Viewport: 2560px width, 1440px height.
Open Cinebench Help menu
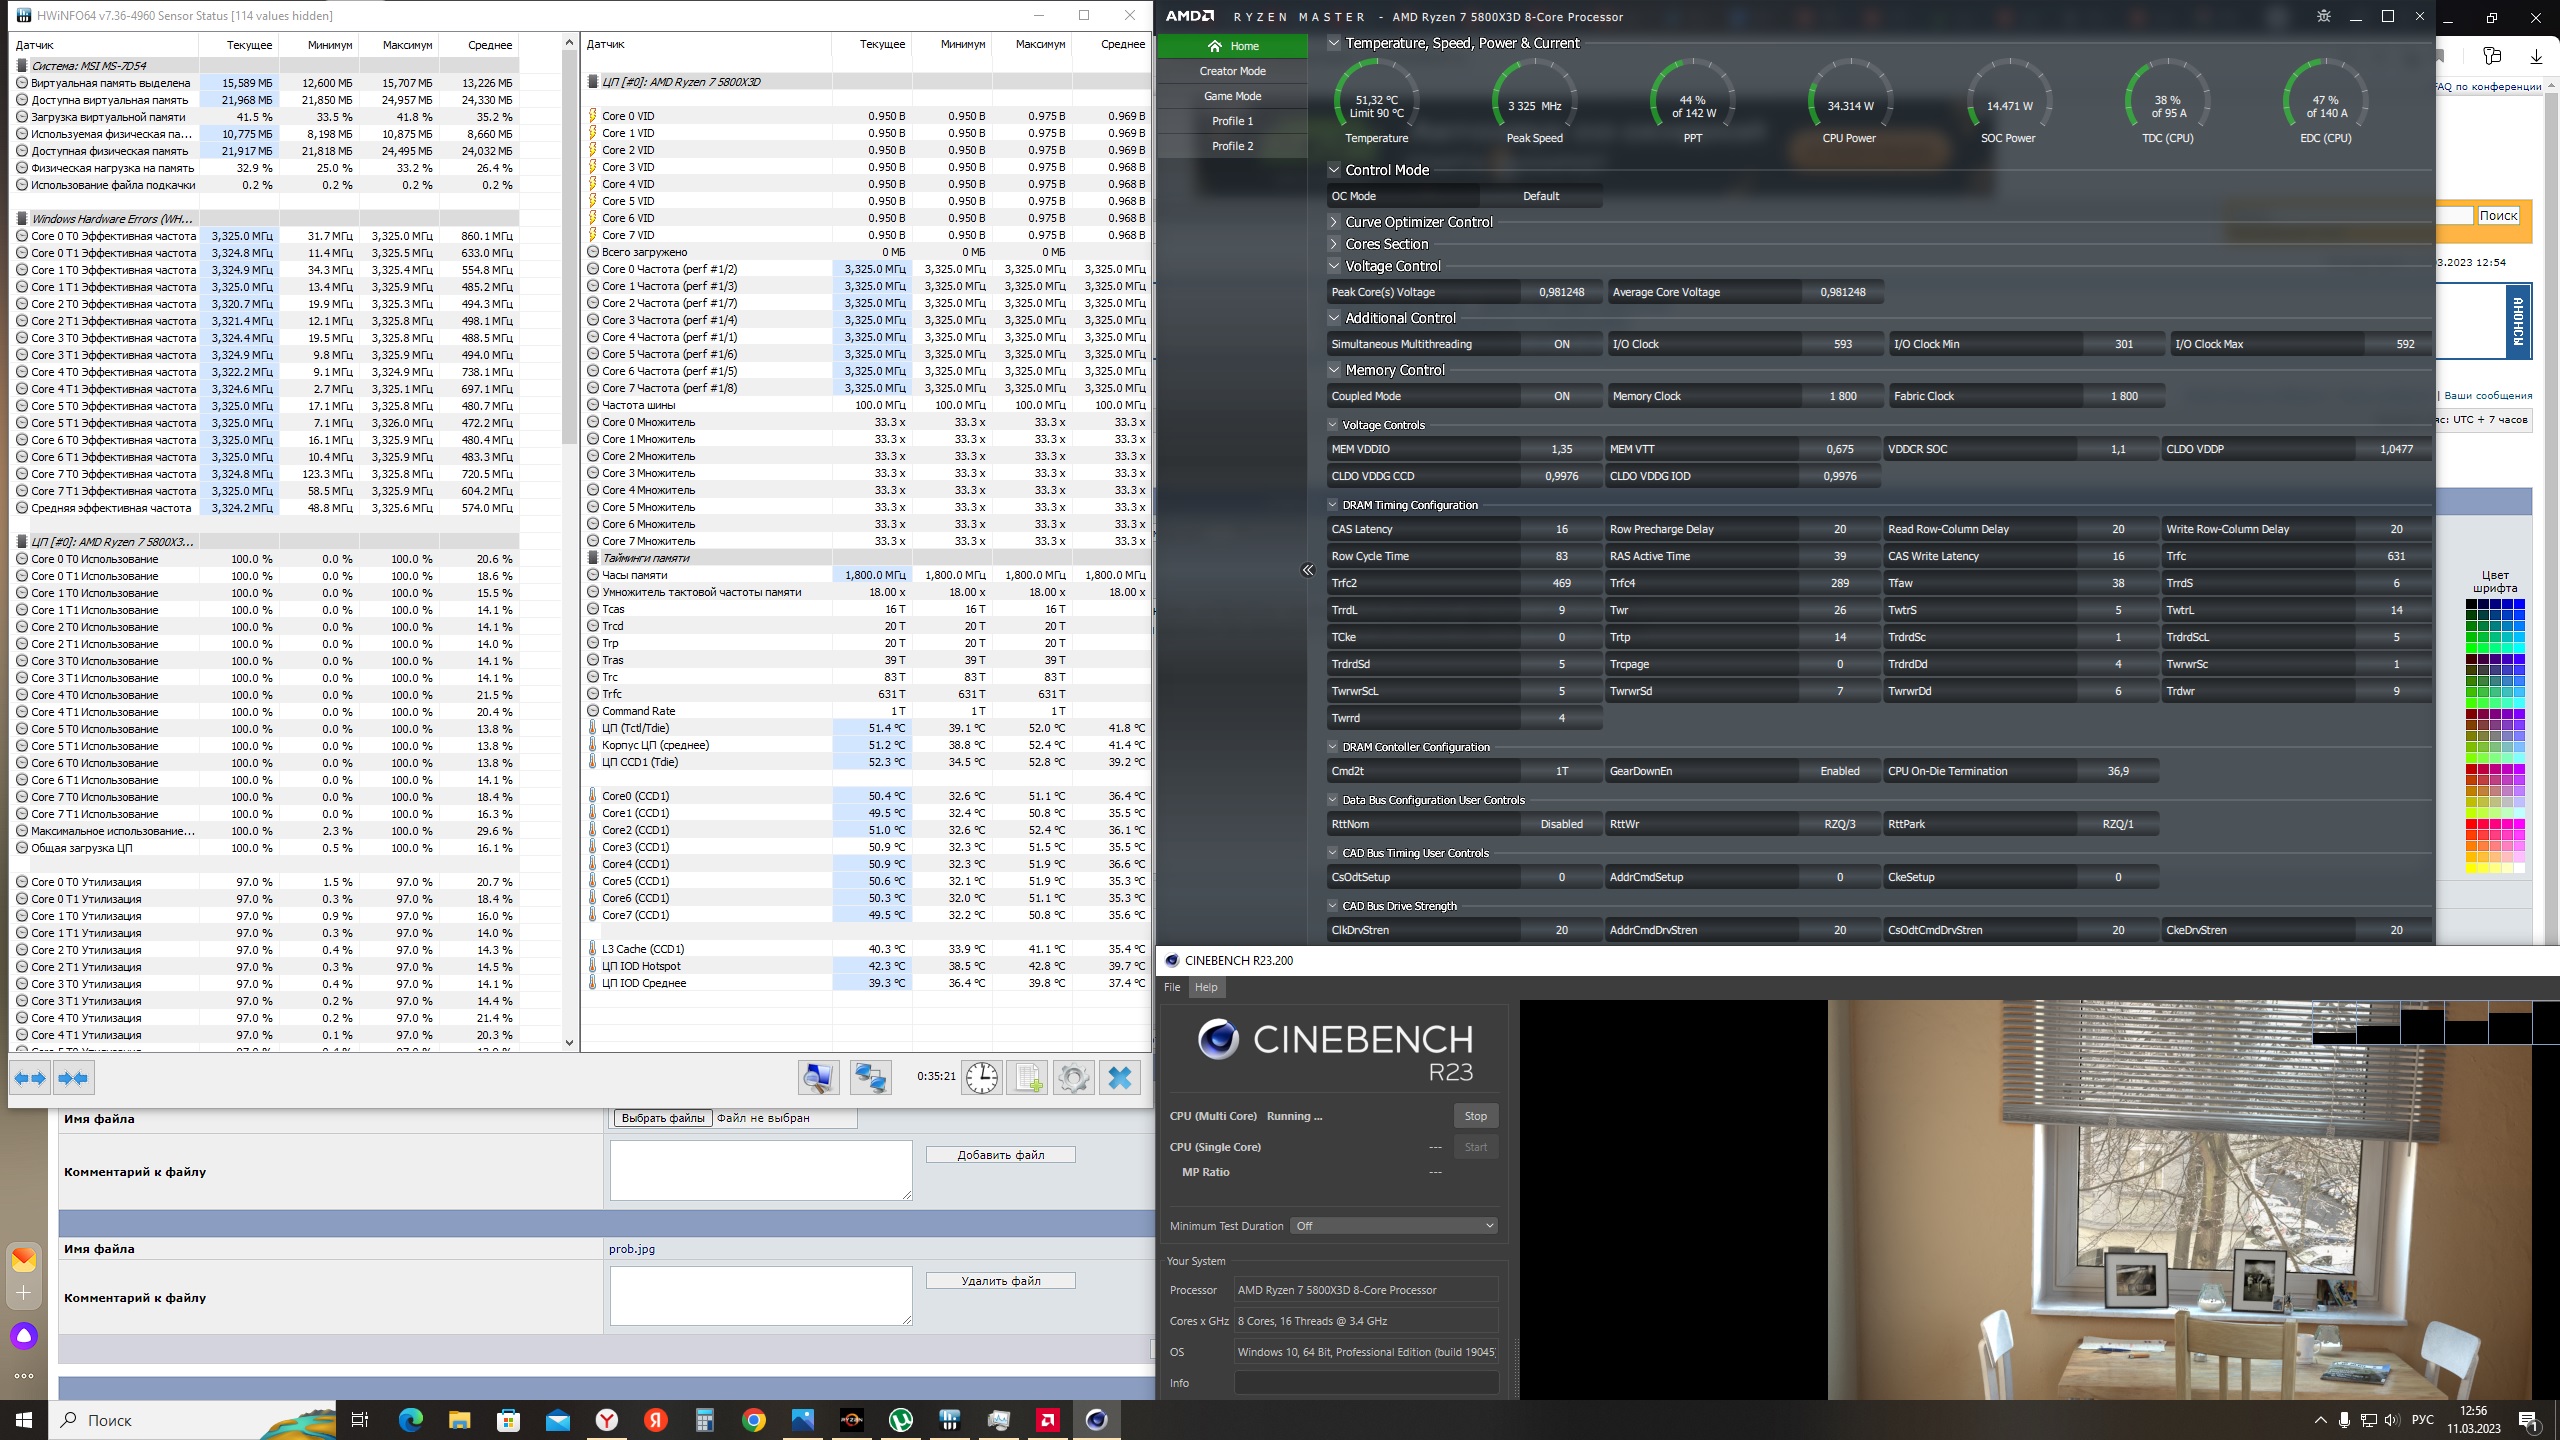1206,987
